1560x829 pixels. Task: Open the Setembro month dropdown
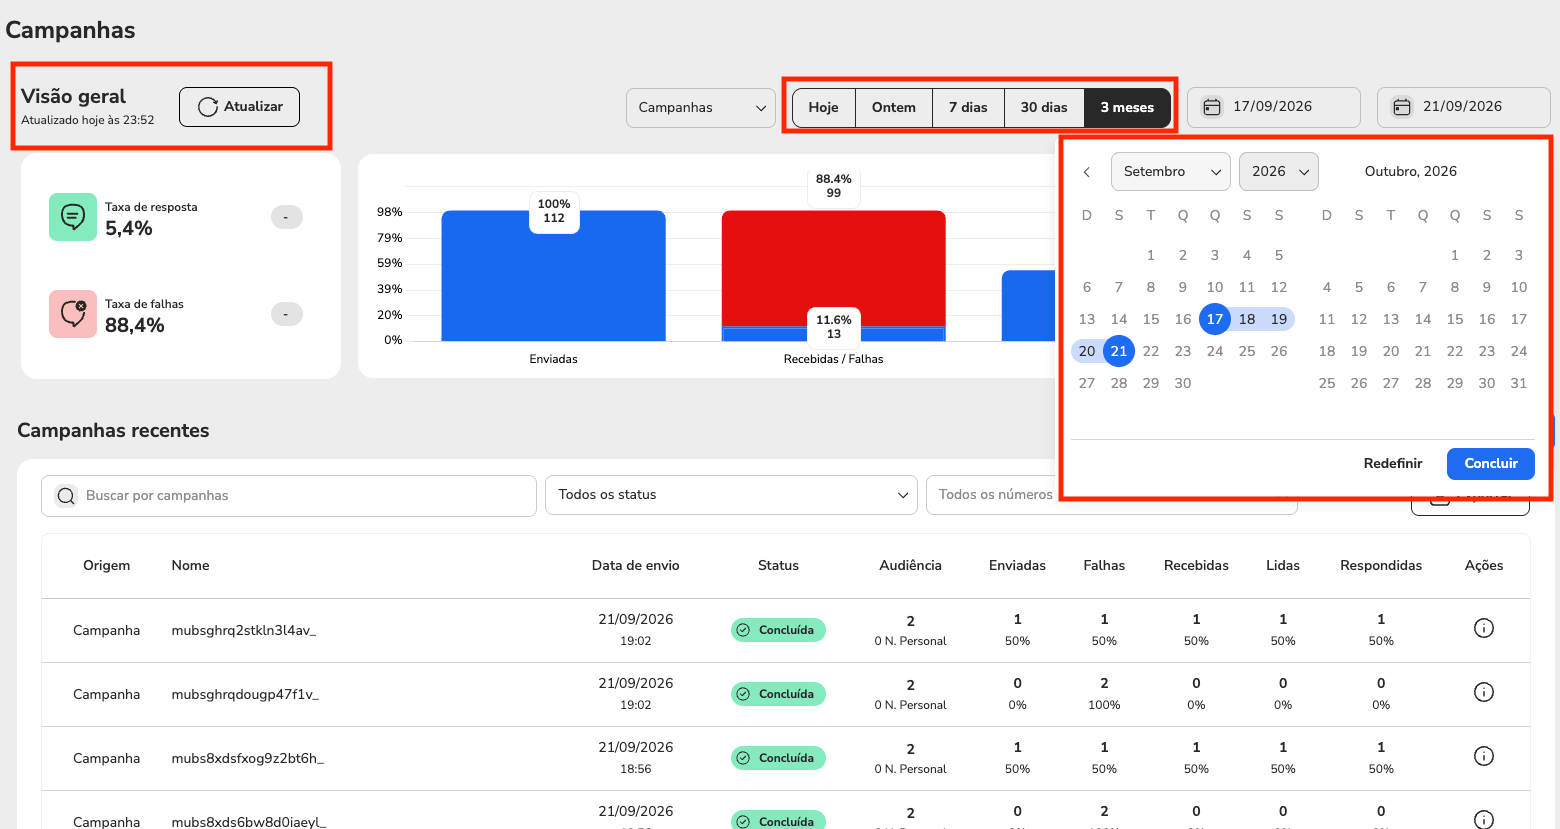coord(1171,172)
